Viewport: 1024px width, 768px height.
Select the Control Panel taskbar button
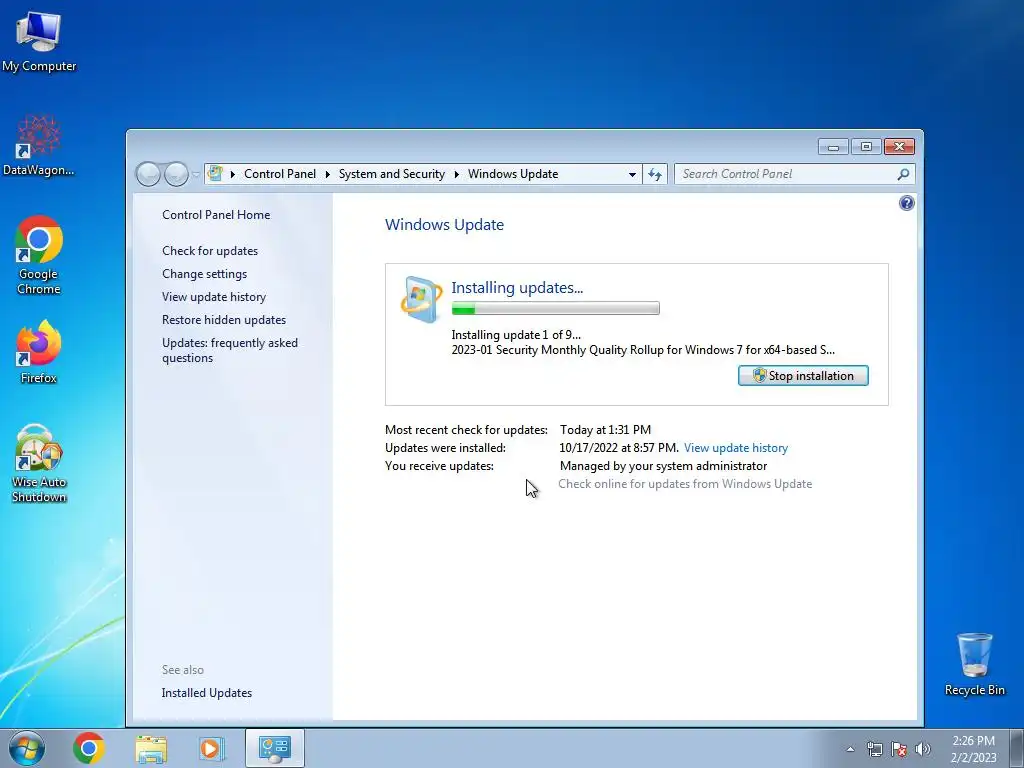pyautogui.click(x=274, y=748)
